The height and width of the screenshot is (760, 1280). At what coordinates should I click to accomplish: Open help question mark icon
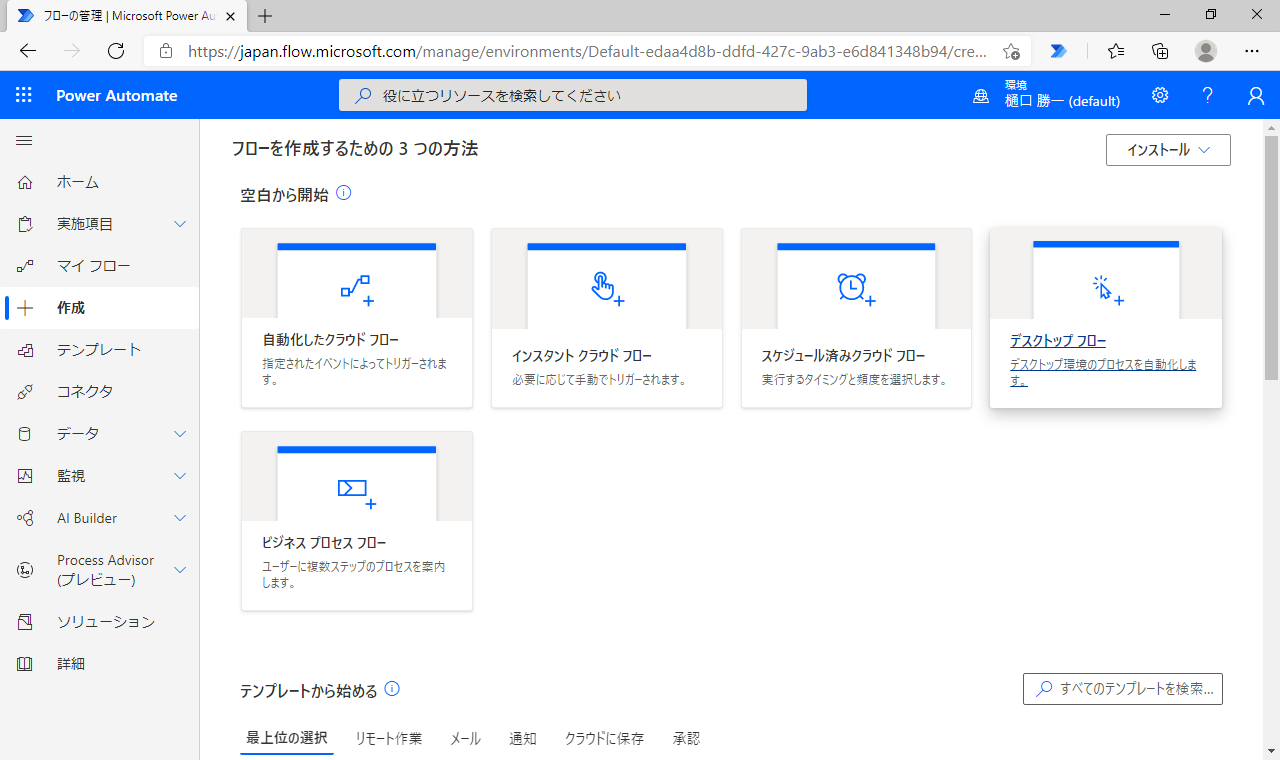pos(1208,95)
